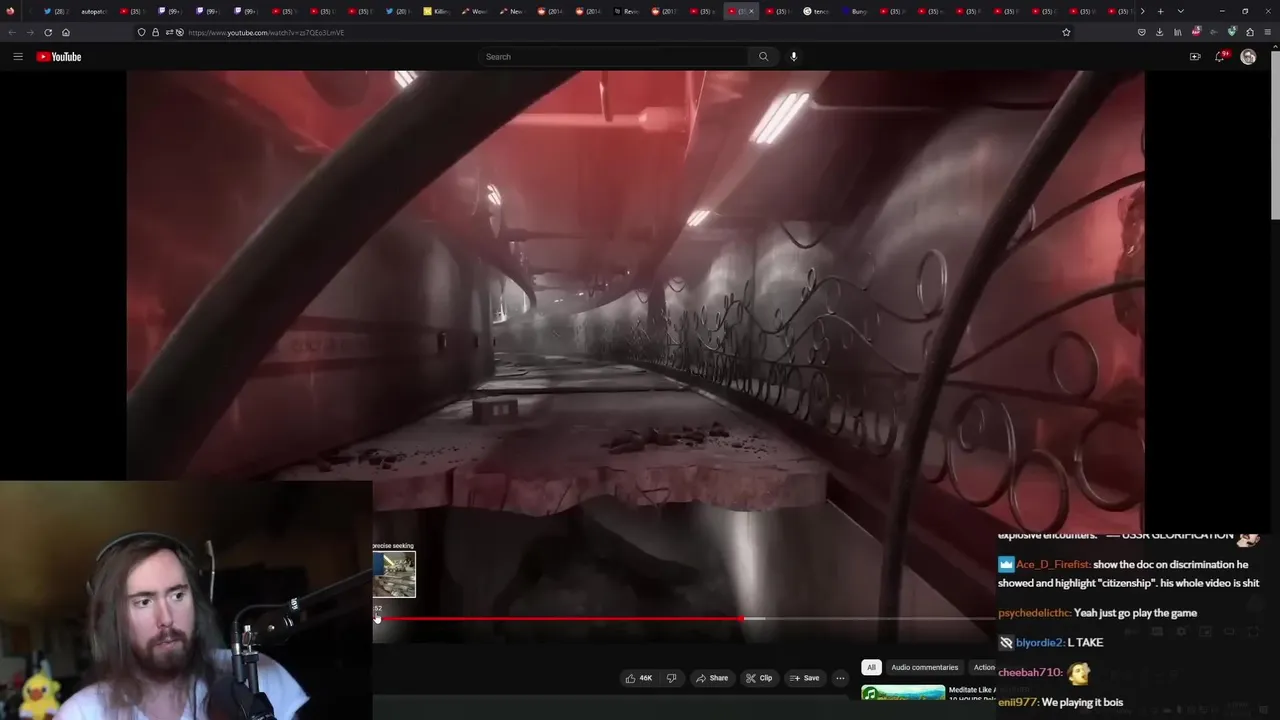Switch to the Revie browser tab
Viewport: 1280px width, 720px height.
[x=627, y=11]
